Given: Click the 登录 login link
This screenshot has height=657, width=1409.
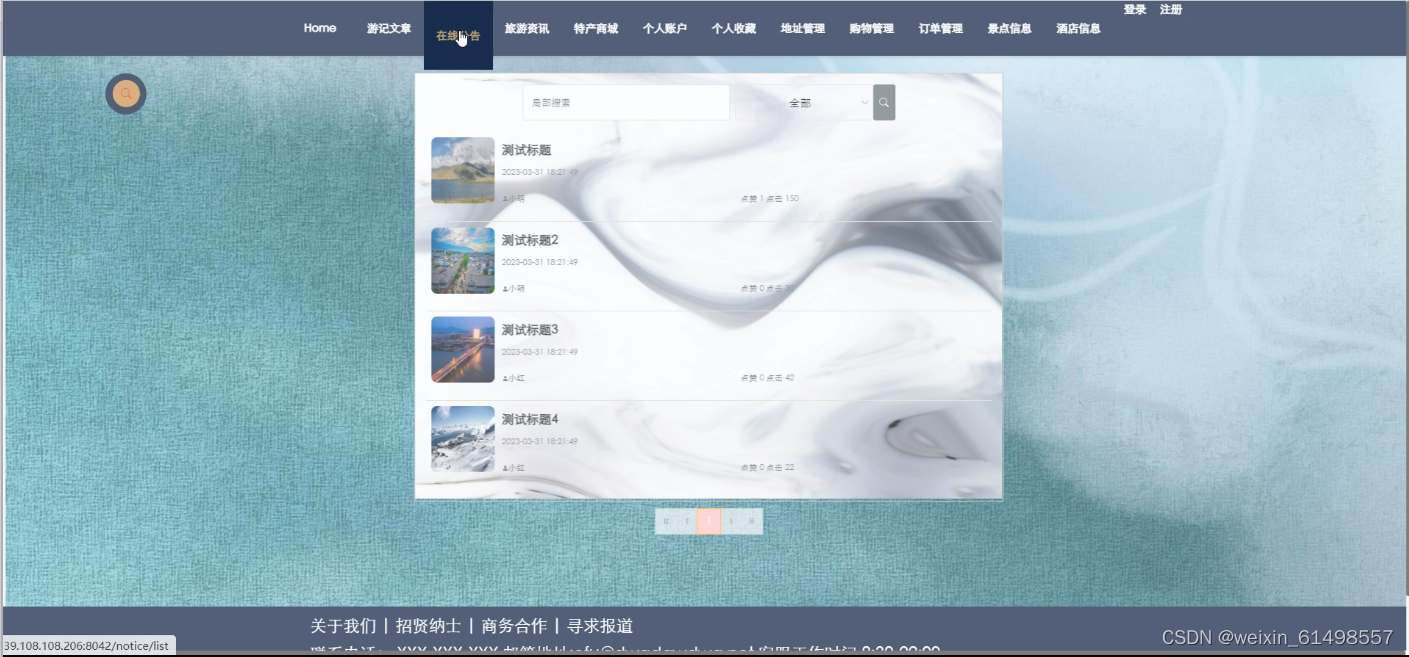Looking at the screenshot, I should [x=1135, y=9].
